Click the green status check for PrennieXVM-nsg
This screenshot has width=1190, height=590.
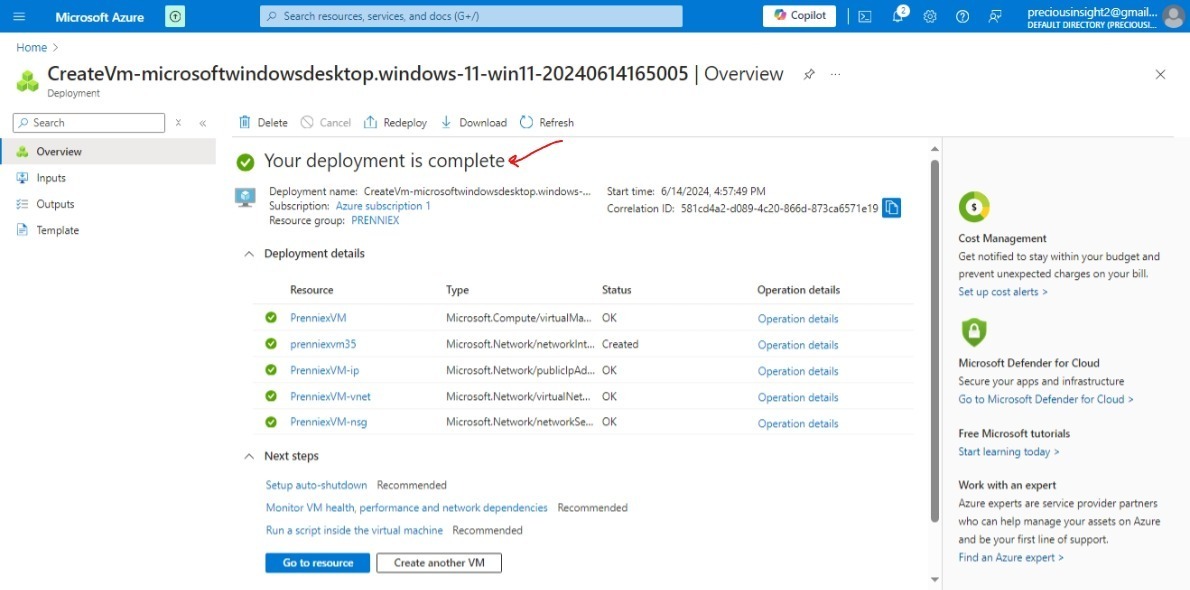(x=271, y=422)
